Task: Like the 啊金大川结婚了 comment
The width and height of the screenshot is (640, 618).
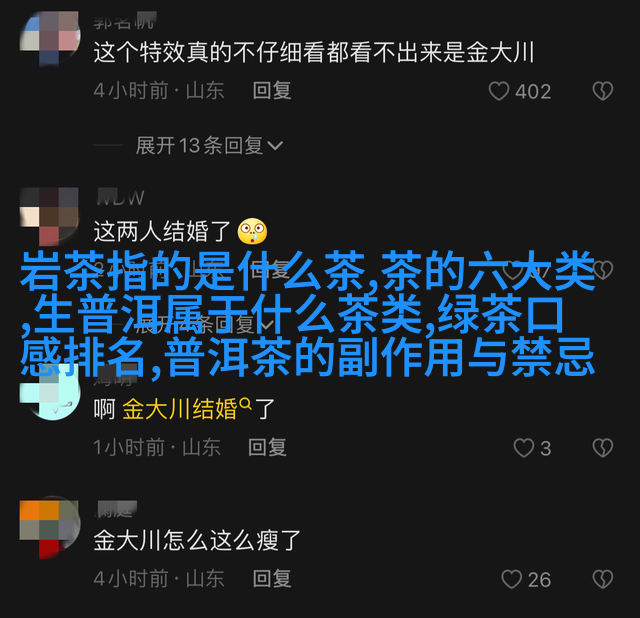Action: 524,448
